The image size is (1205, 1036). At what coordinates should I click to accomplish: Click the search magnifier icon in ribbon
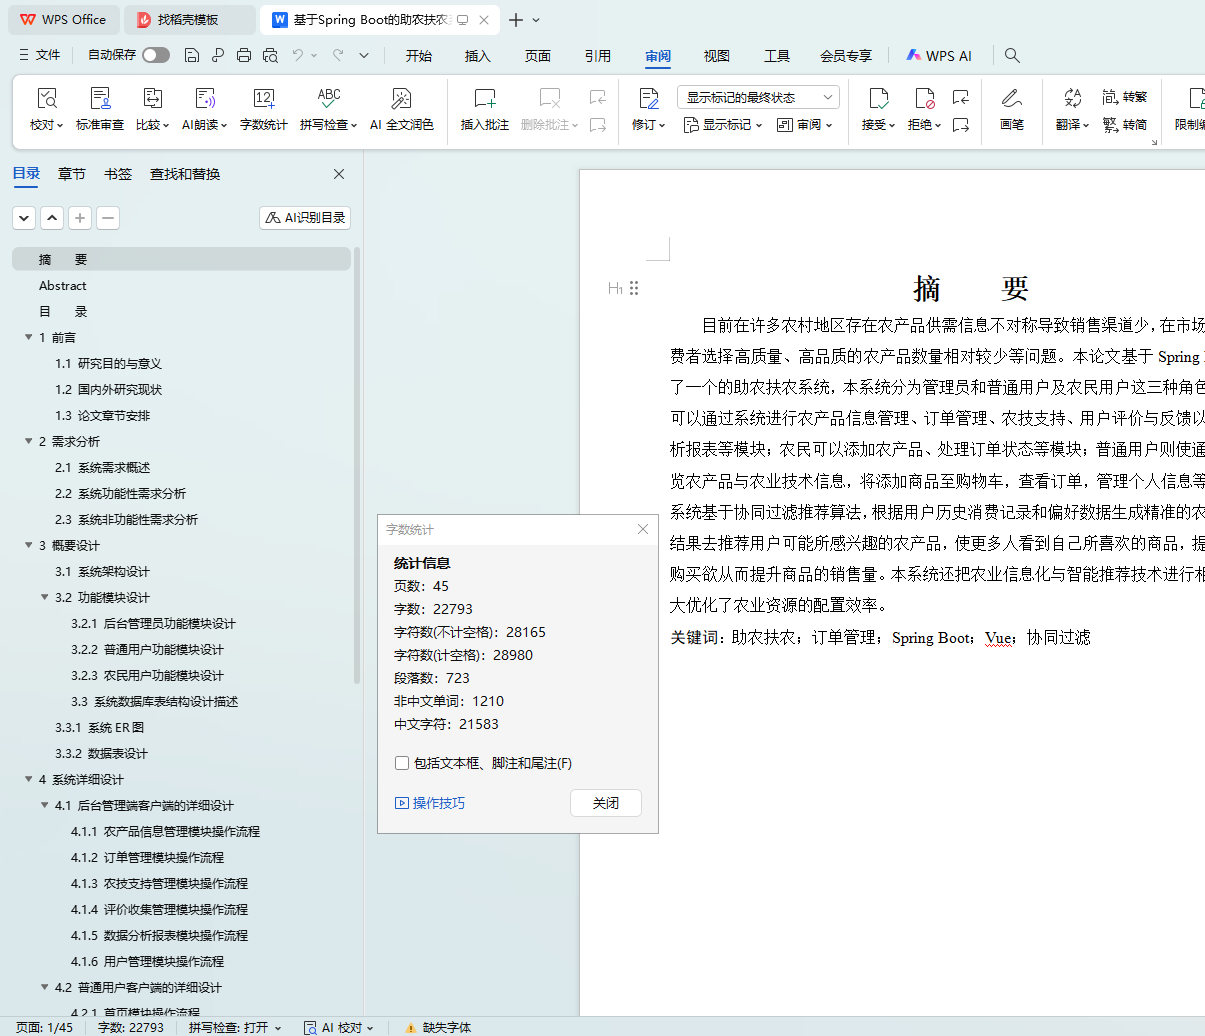[1012, 56]
